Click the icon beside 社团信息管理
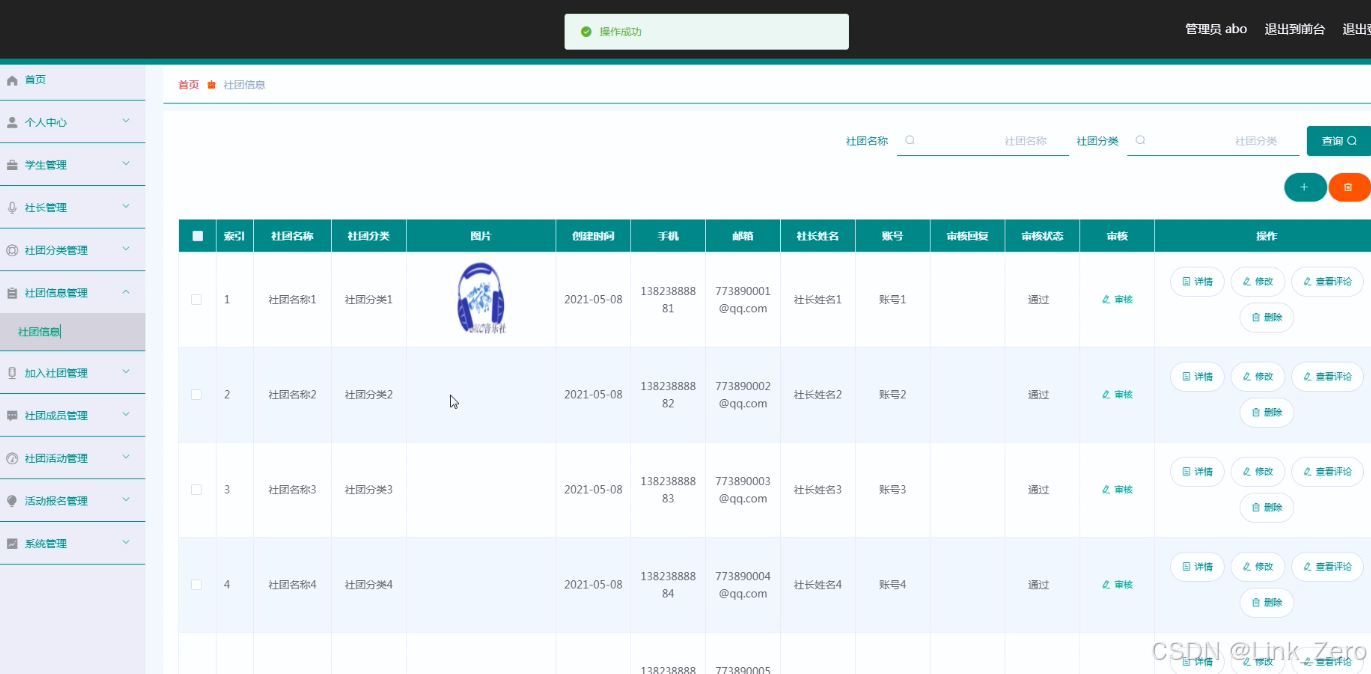This screenshot has width=1371, height=674. click(x=12, y=293)
